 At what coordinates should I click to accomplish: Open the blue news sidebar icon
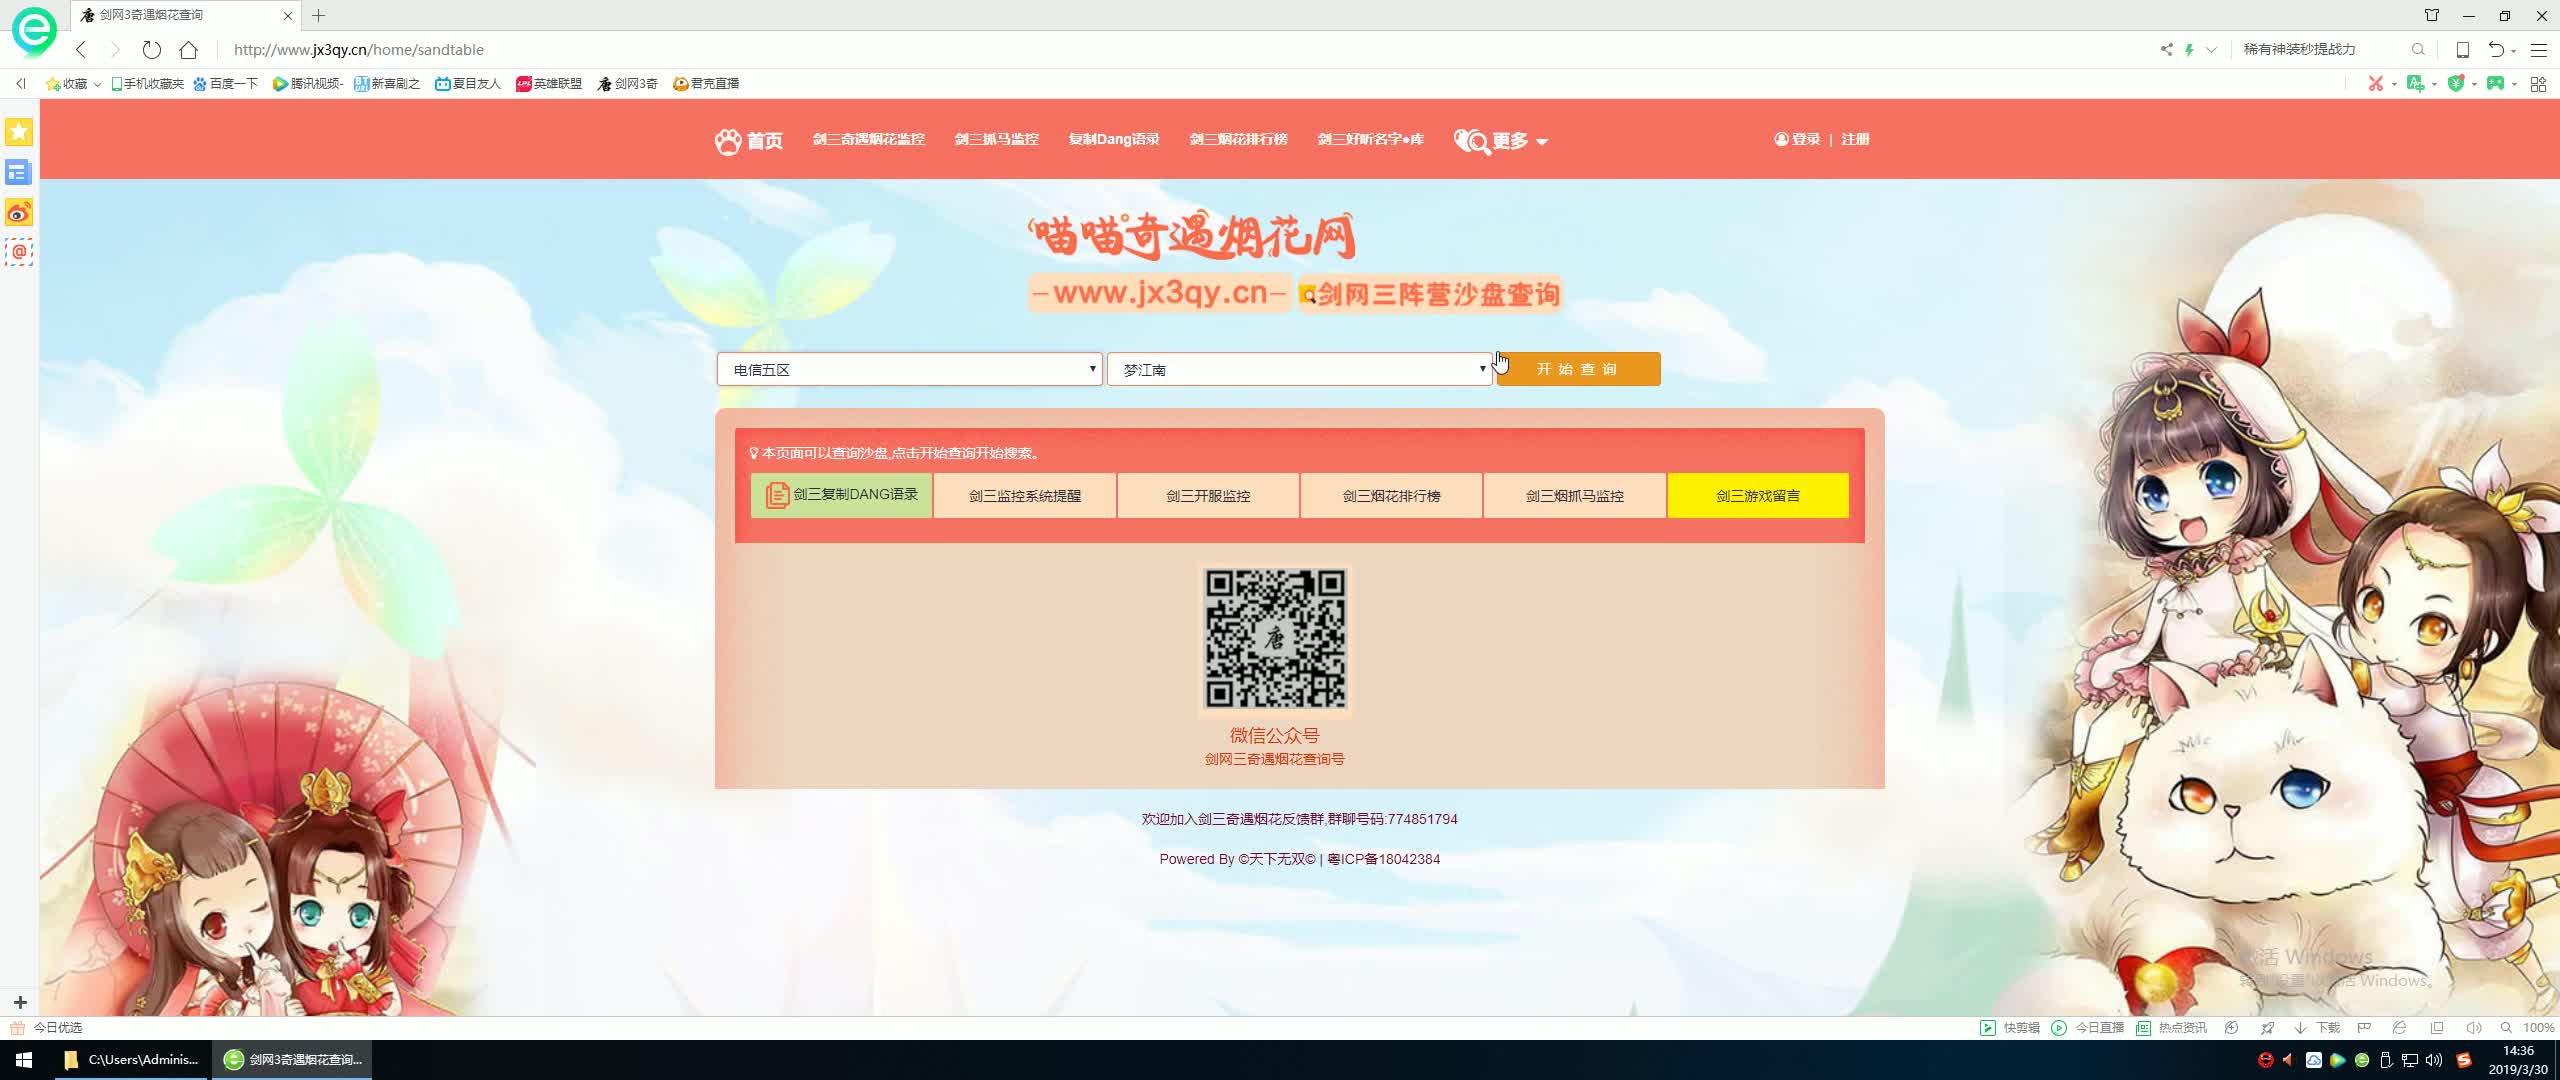19,172
